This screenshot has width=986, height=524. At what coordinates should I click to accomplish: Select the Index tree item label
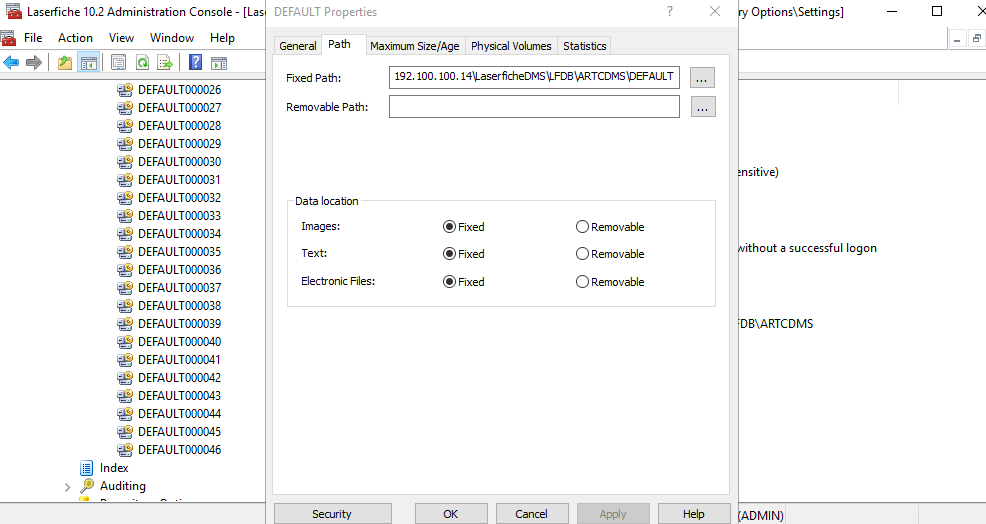click(114, 468)
